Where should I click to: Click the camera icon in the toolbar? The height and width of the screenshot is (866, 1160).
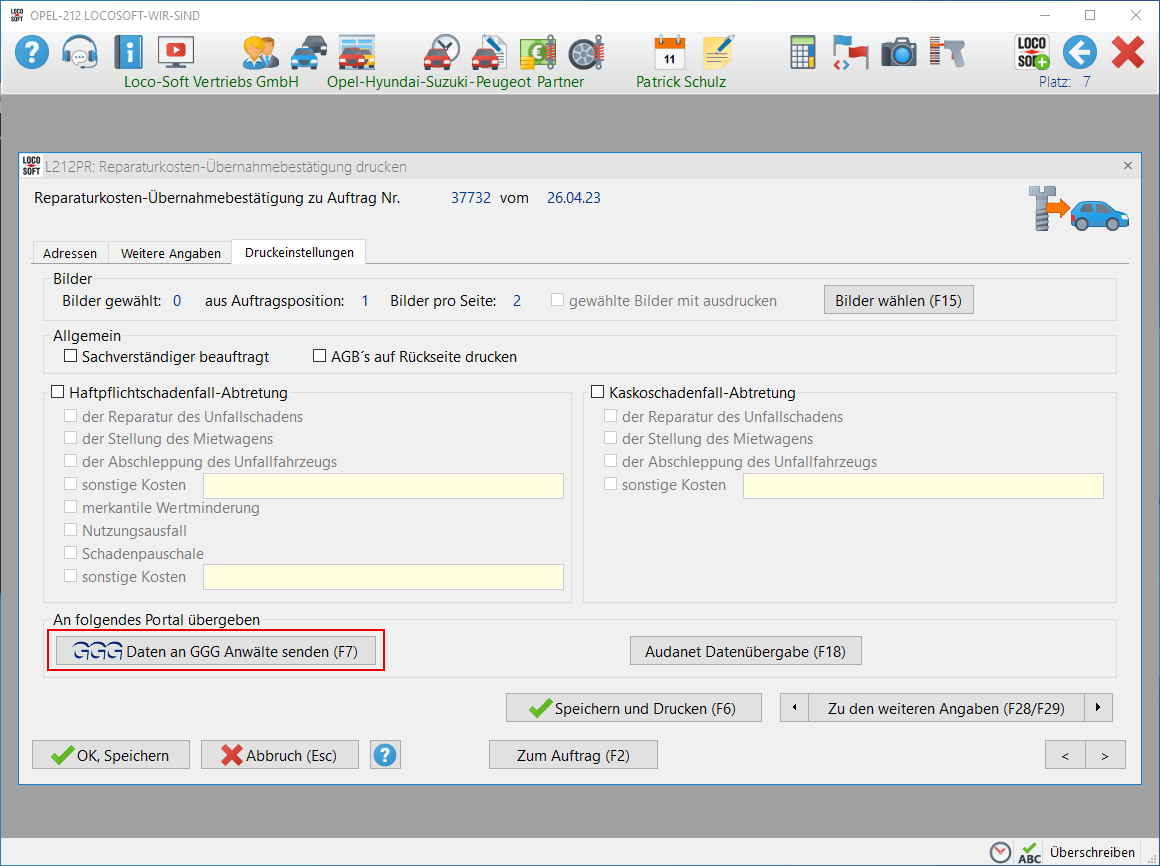click(x=898, y=51)
